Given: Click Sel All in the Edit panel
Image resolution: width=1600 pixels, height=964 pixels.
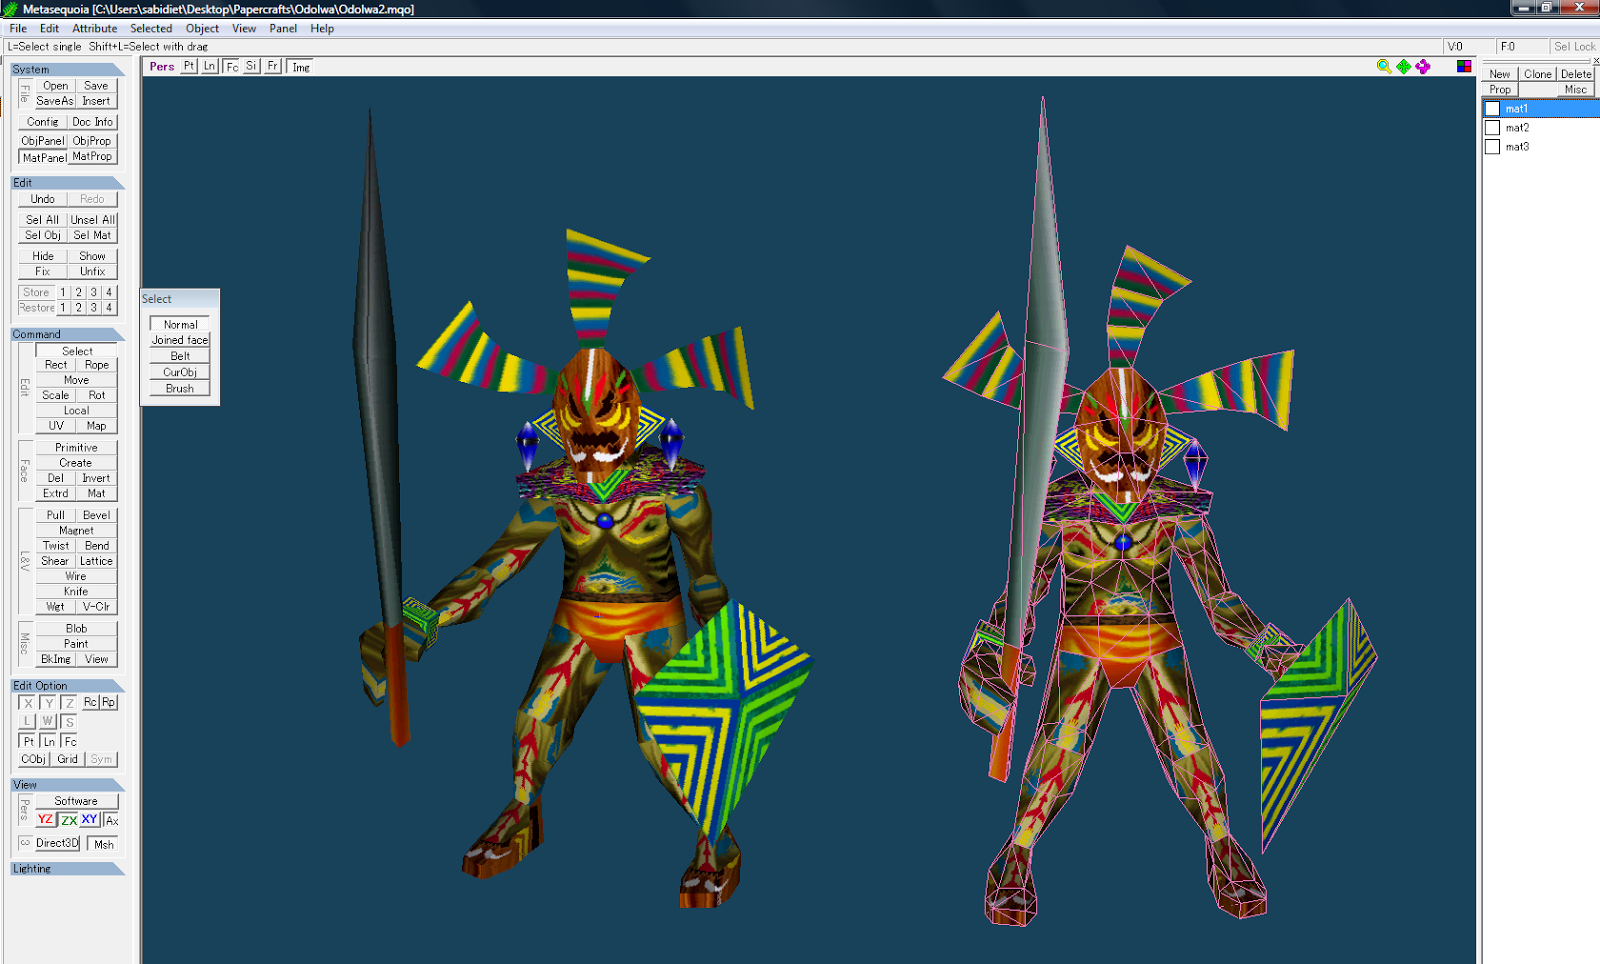Looking at the screenshot, I should click(43, 220).
